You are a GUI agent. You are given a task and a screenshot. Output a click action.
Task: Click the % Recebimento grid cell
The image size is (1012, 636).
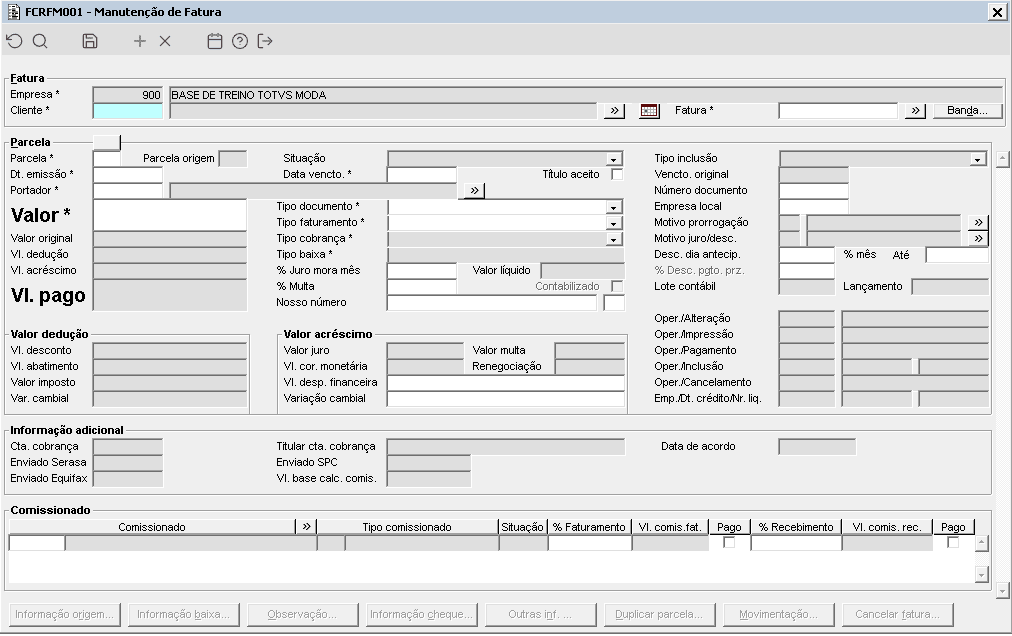[796, 543]
